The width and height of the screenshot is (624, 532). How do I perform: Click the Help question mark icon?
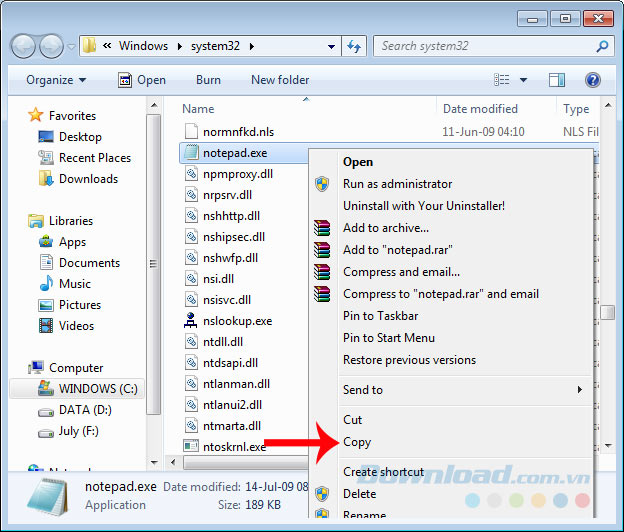click(592, 80)
